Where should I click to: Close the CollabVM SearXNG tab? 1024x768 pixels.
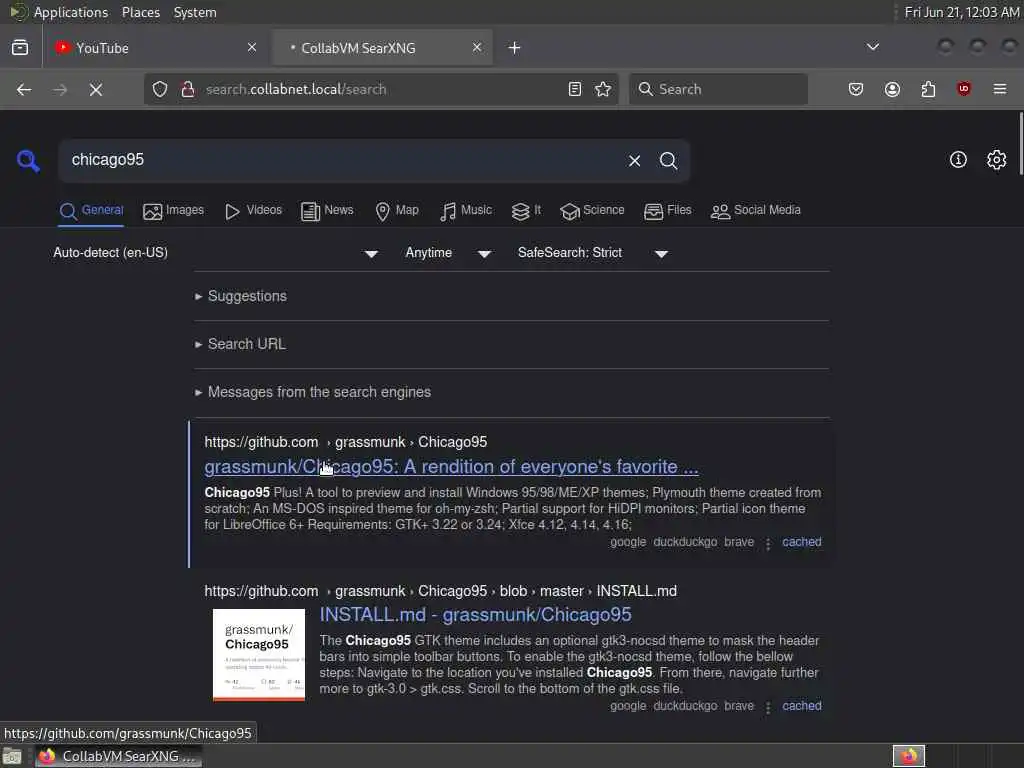click(477, 47)
